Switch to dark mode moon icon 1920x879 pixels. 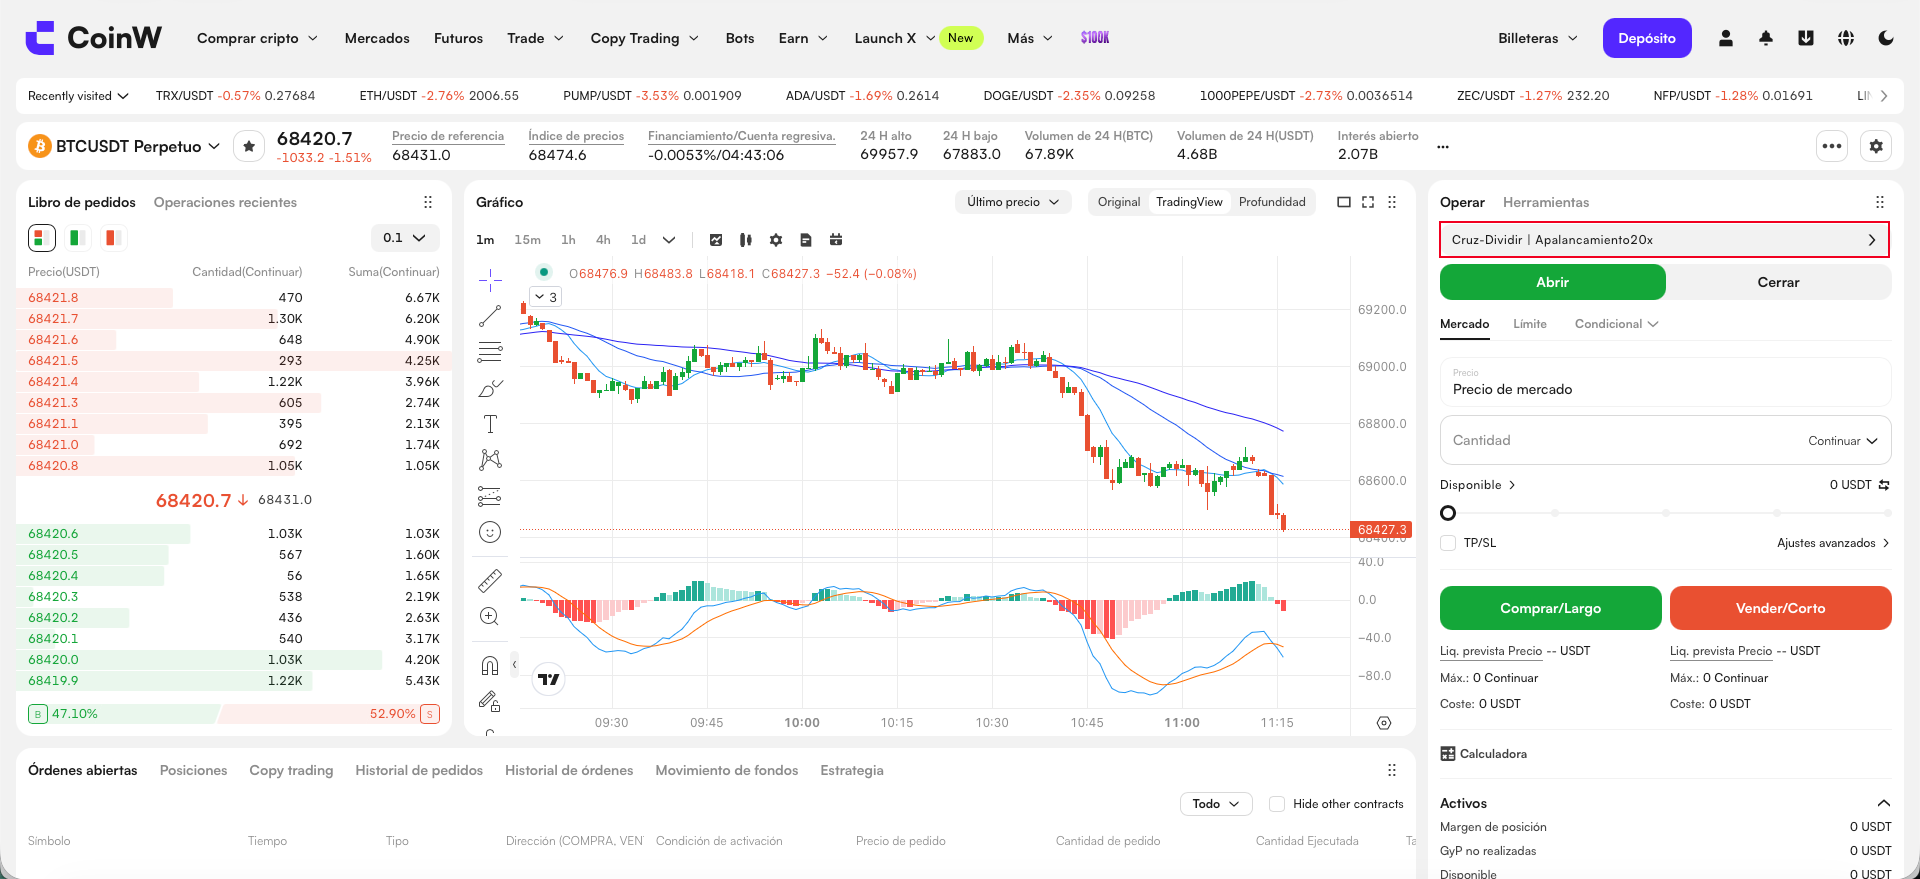tap(1886, 38)
